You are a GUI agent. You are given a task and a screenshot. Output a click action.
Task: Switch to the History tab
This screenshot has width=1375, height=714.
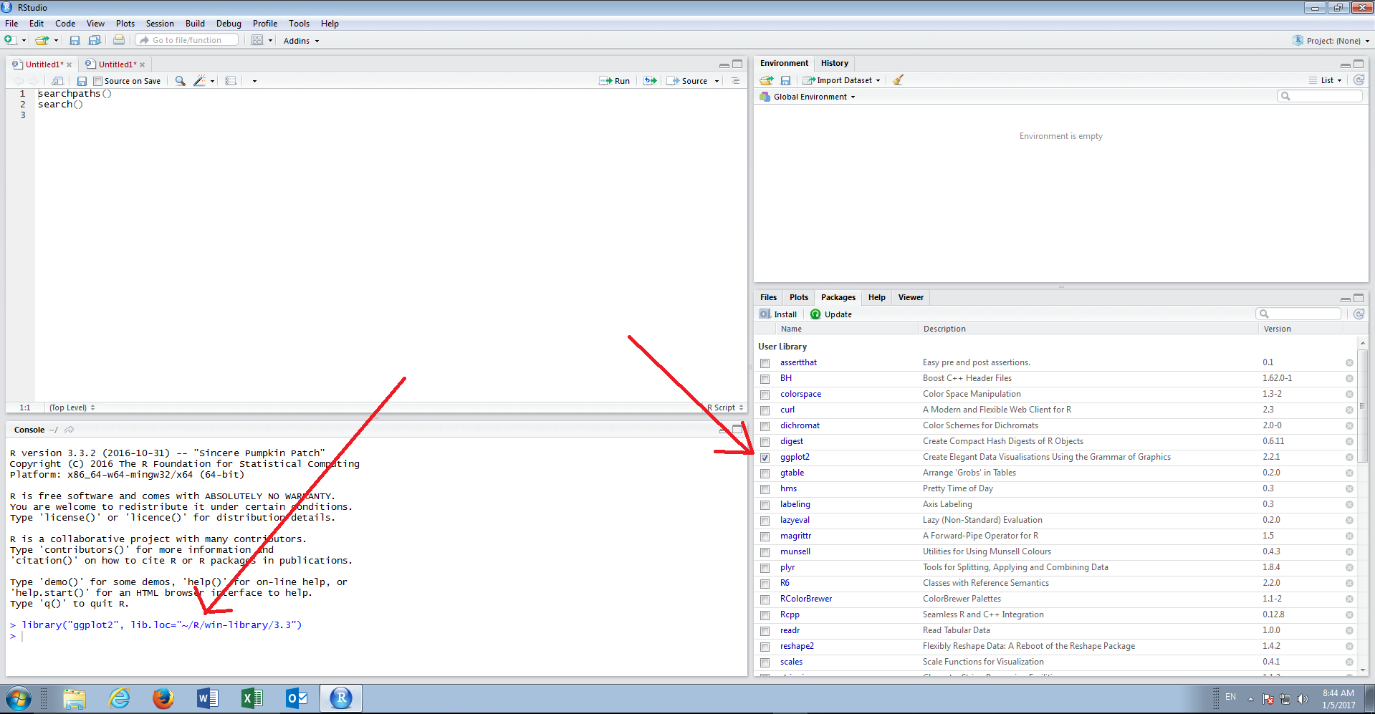(x=834, y=63)
